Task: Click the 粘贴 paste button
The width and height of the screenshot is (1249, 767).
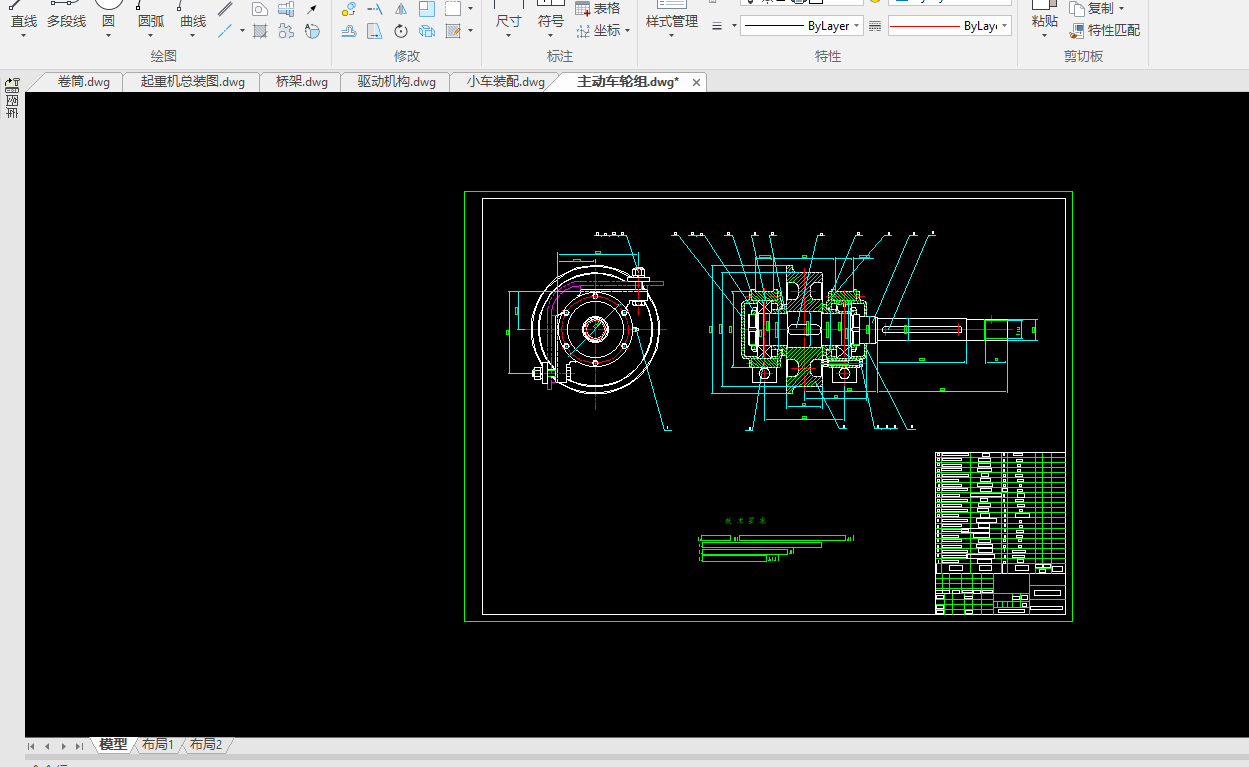Action: (x=1044, y=21)
